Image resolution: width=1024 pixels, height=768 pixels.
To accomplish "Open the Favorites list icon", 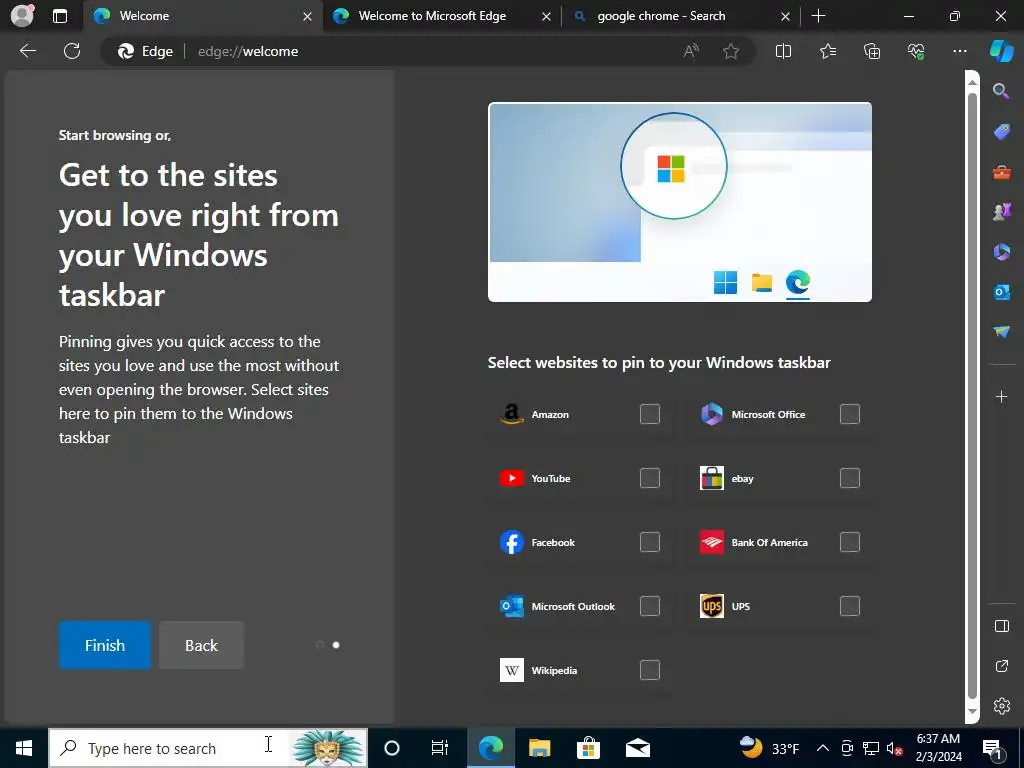I will coord(827,51).
